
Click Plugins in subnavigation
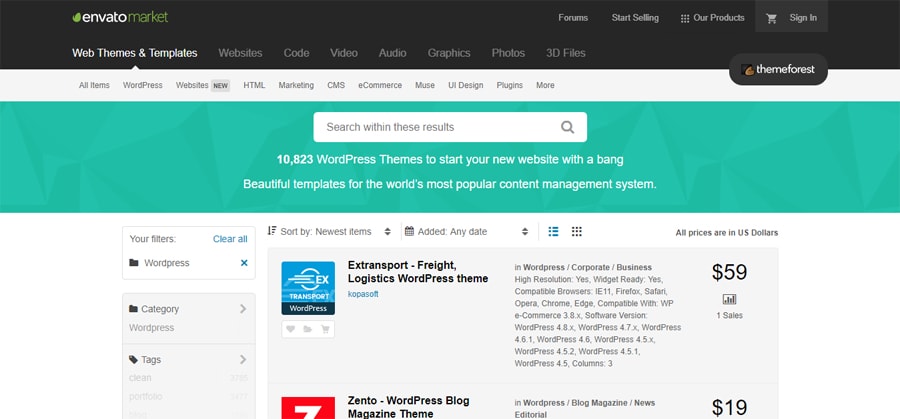coord(510,85)
